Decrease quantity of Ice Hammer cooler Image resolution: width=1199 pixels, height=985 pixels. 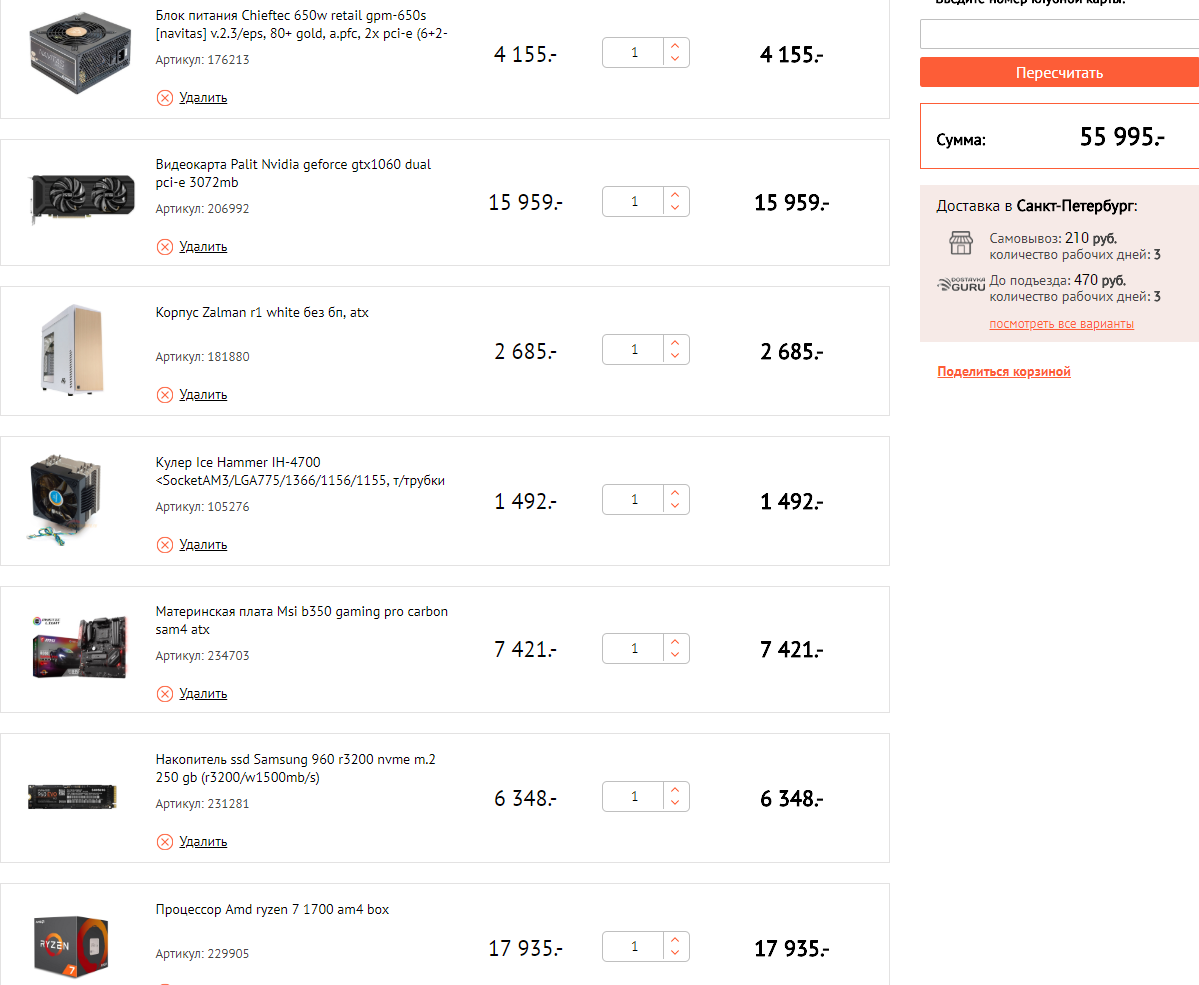[x=675, y=506]
